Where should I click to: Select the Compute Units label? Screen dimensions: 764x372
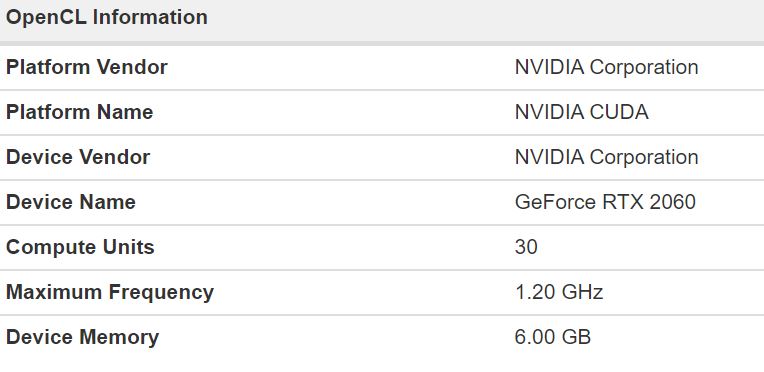click(x=80, y=247)
